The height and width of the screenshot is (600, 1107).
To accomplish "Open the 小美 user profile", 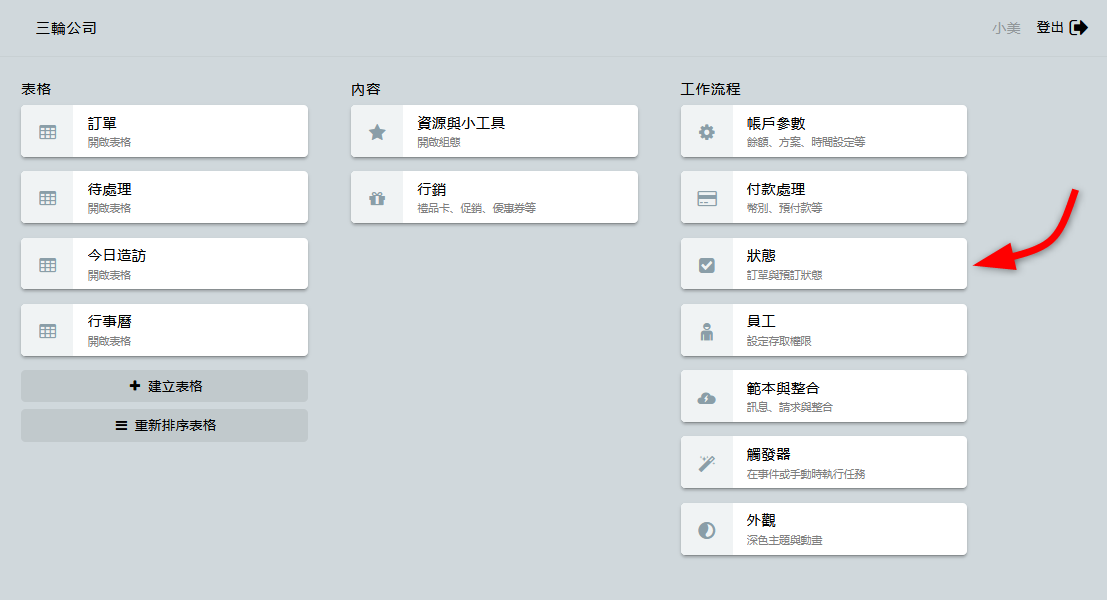I will (x=1006, y=28).
